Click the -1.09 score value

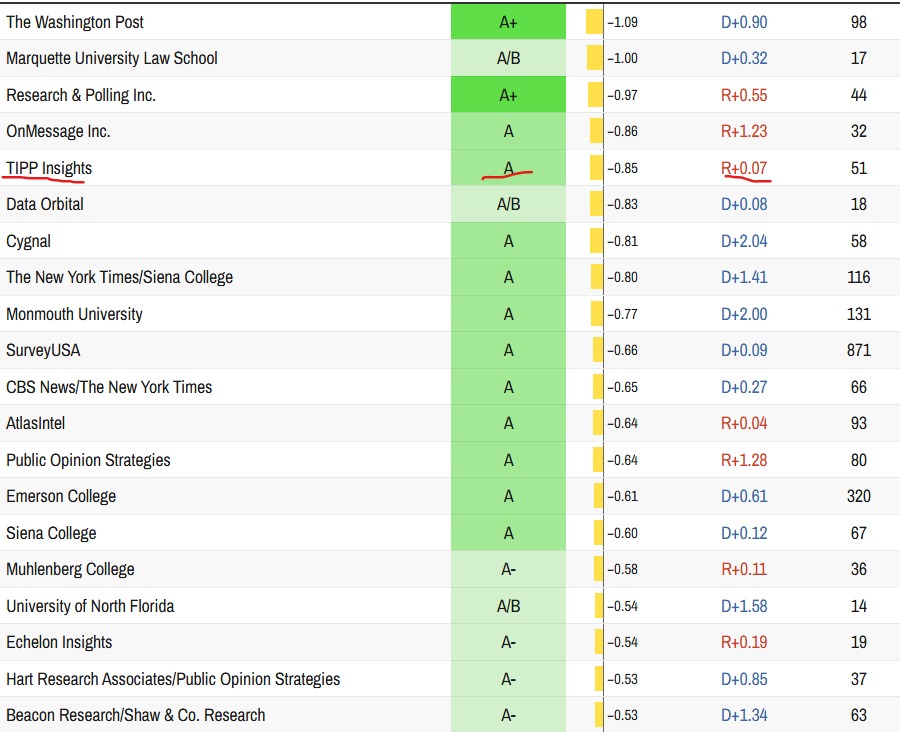point(622,22)
